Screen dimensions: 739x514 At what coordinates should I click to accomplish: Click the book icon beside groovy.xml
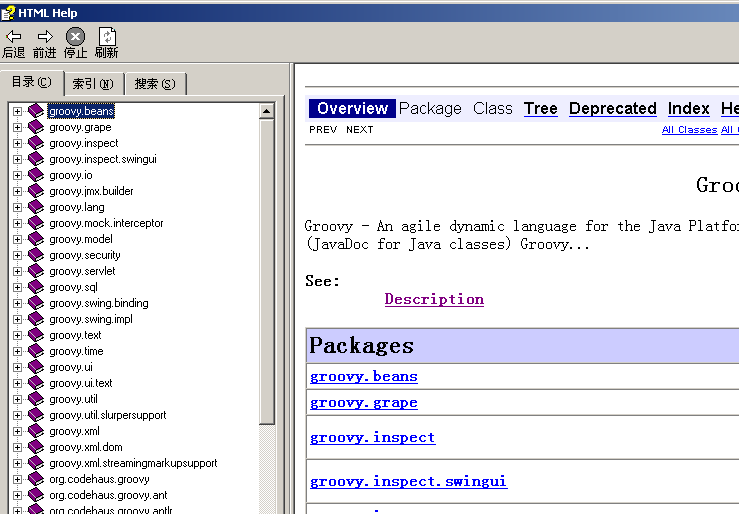pyautogui.click(x=36, y=432)
